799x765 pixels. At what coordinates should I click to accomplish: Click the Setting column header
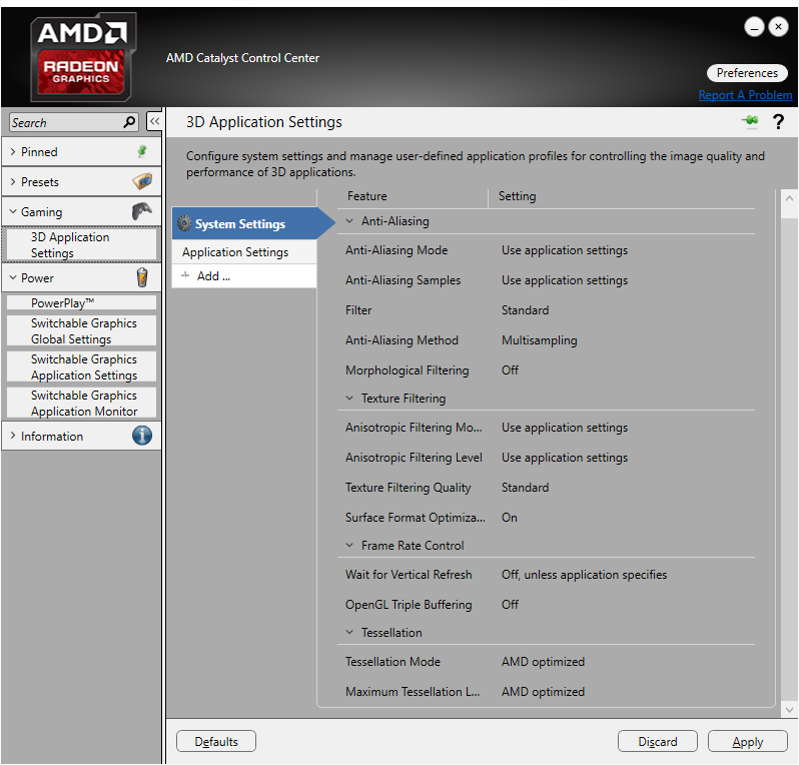tap(517, 196)
